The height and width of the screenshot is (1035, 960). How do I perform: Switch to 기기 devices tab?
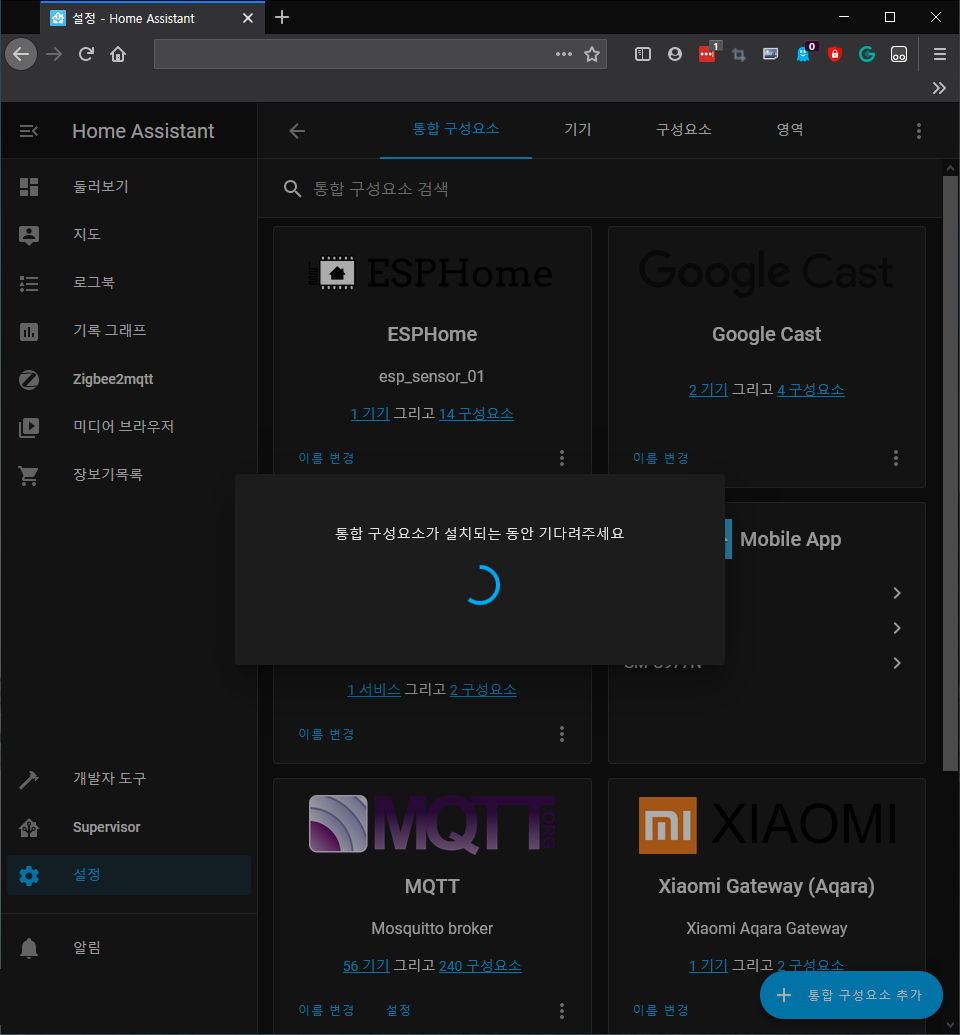577,129
